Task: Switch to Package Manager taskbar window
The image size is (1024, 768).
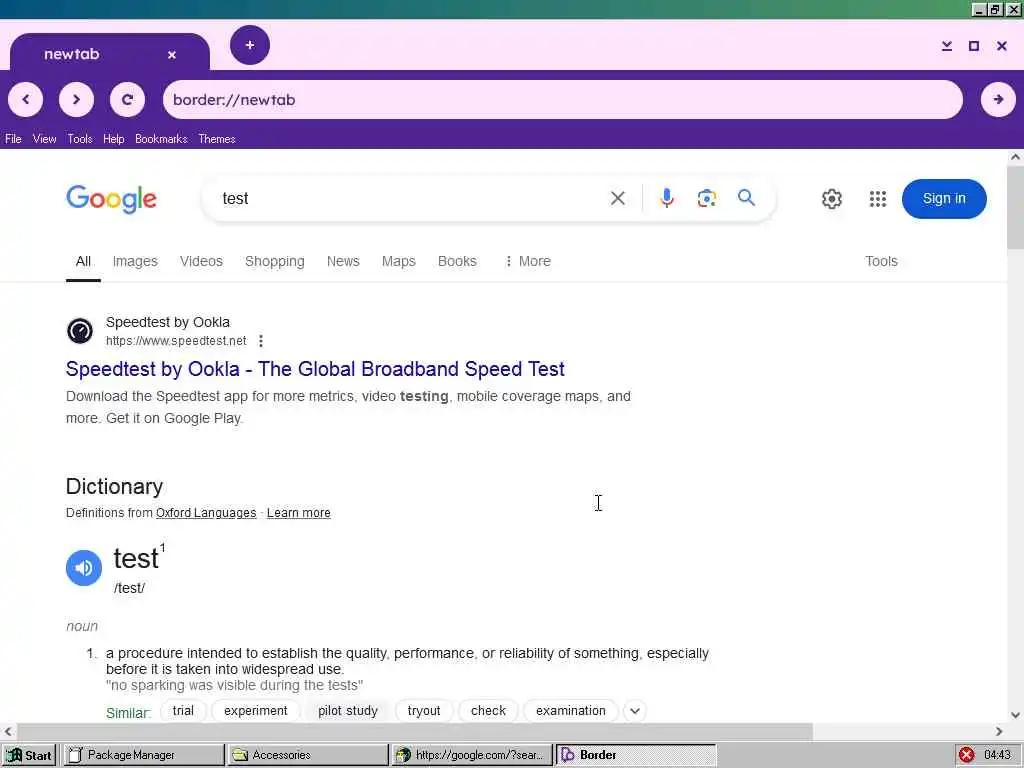Action: pos(144,755)
